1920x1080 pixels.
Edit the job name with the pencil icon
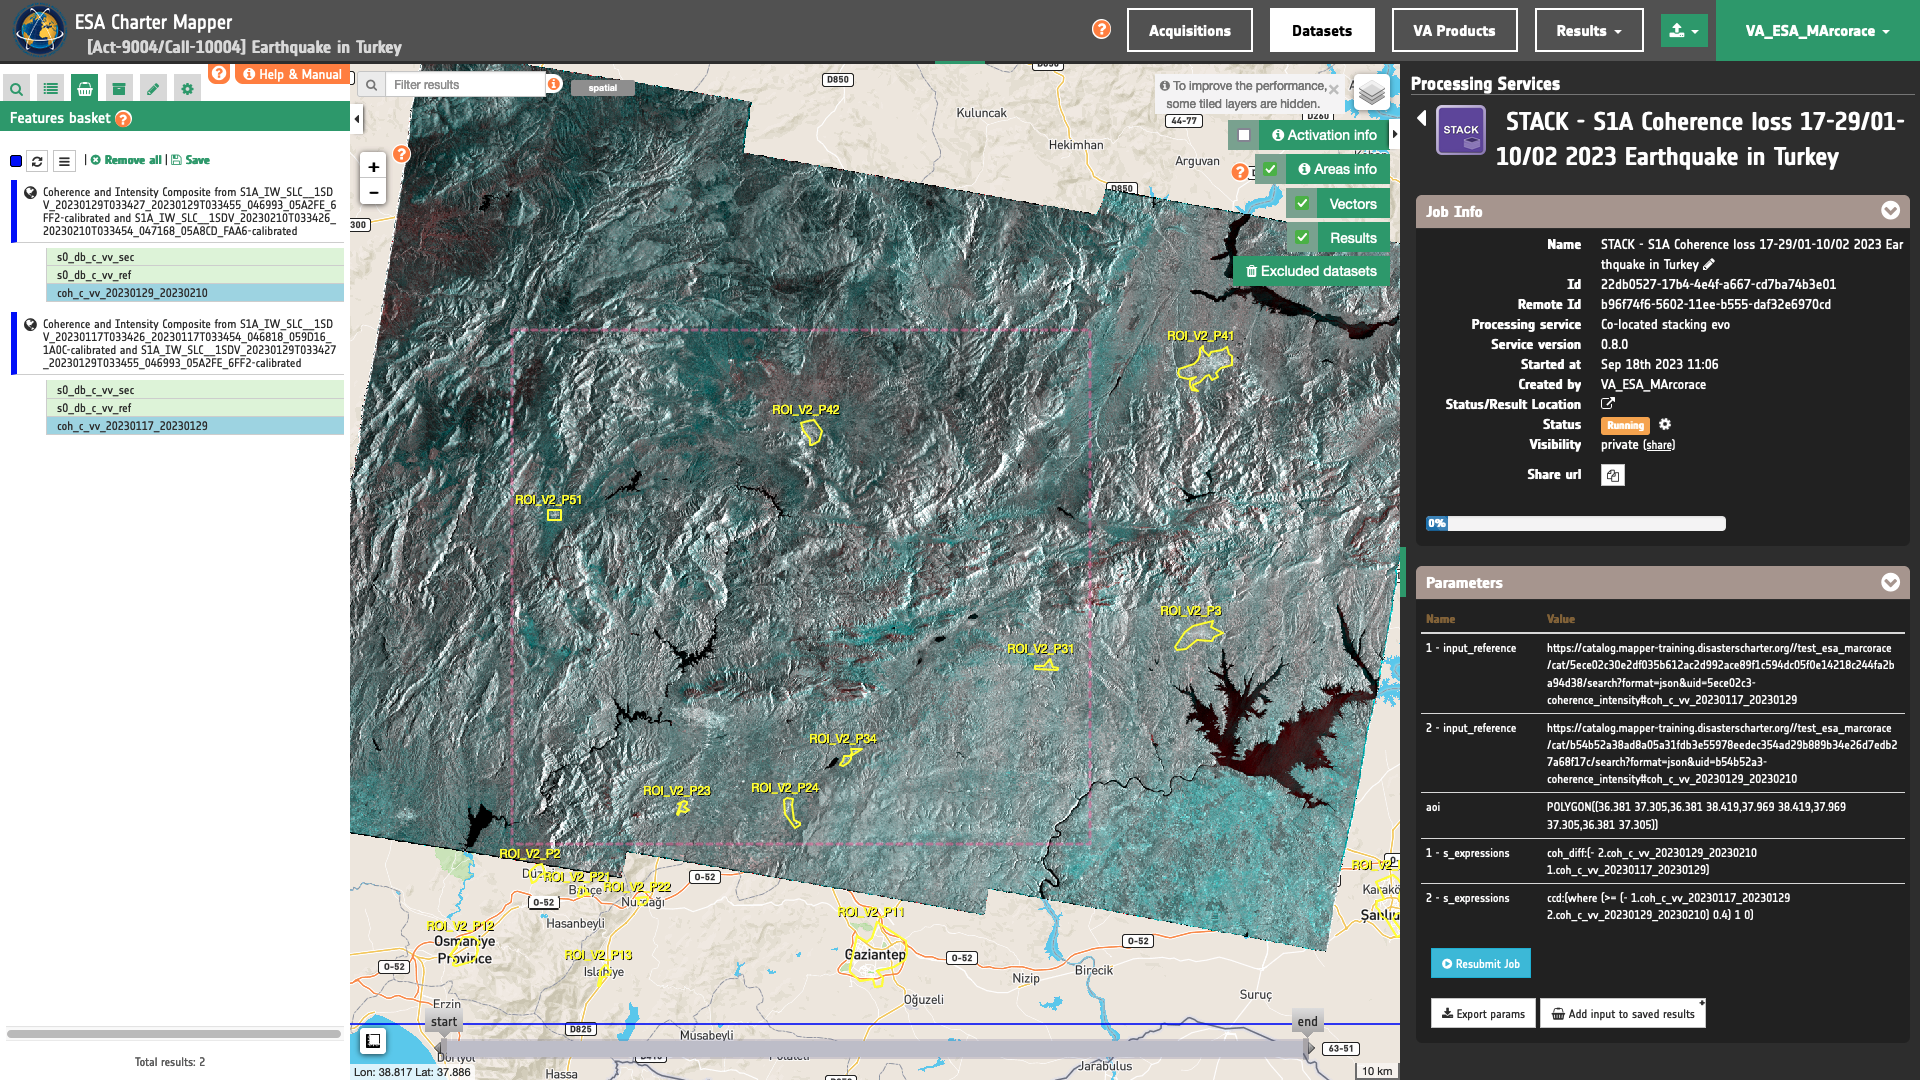click(x=1709, y=265)
